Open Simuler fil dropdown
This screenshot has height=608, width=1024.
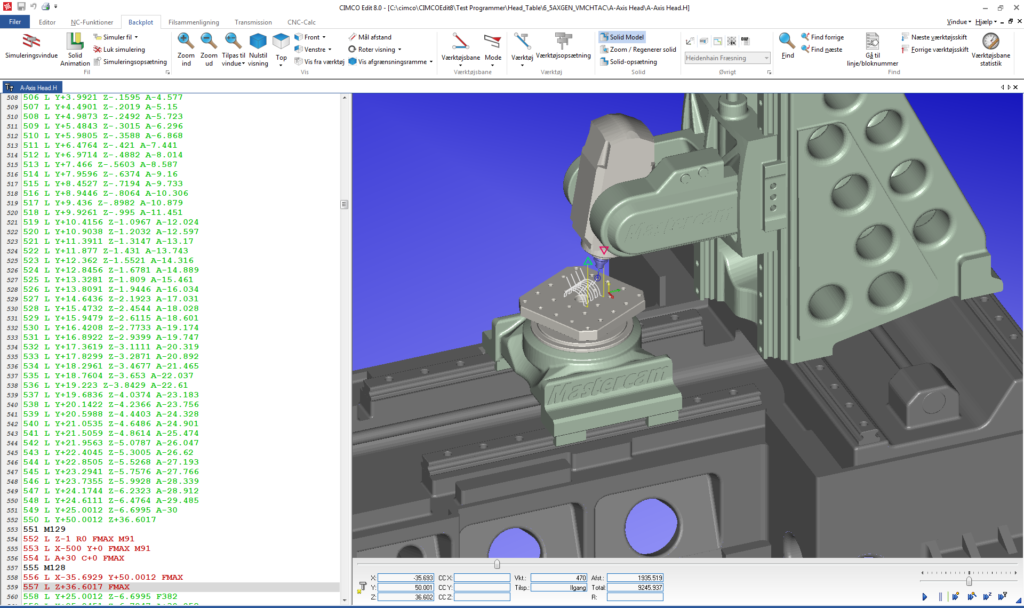pos(116,37)
